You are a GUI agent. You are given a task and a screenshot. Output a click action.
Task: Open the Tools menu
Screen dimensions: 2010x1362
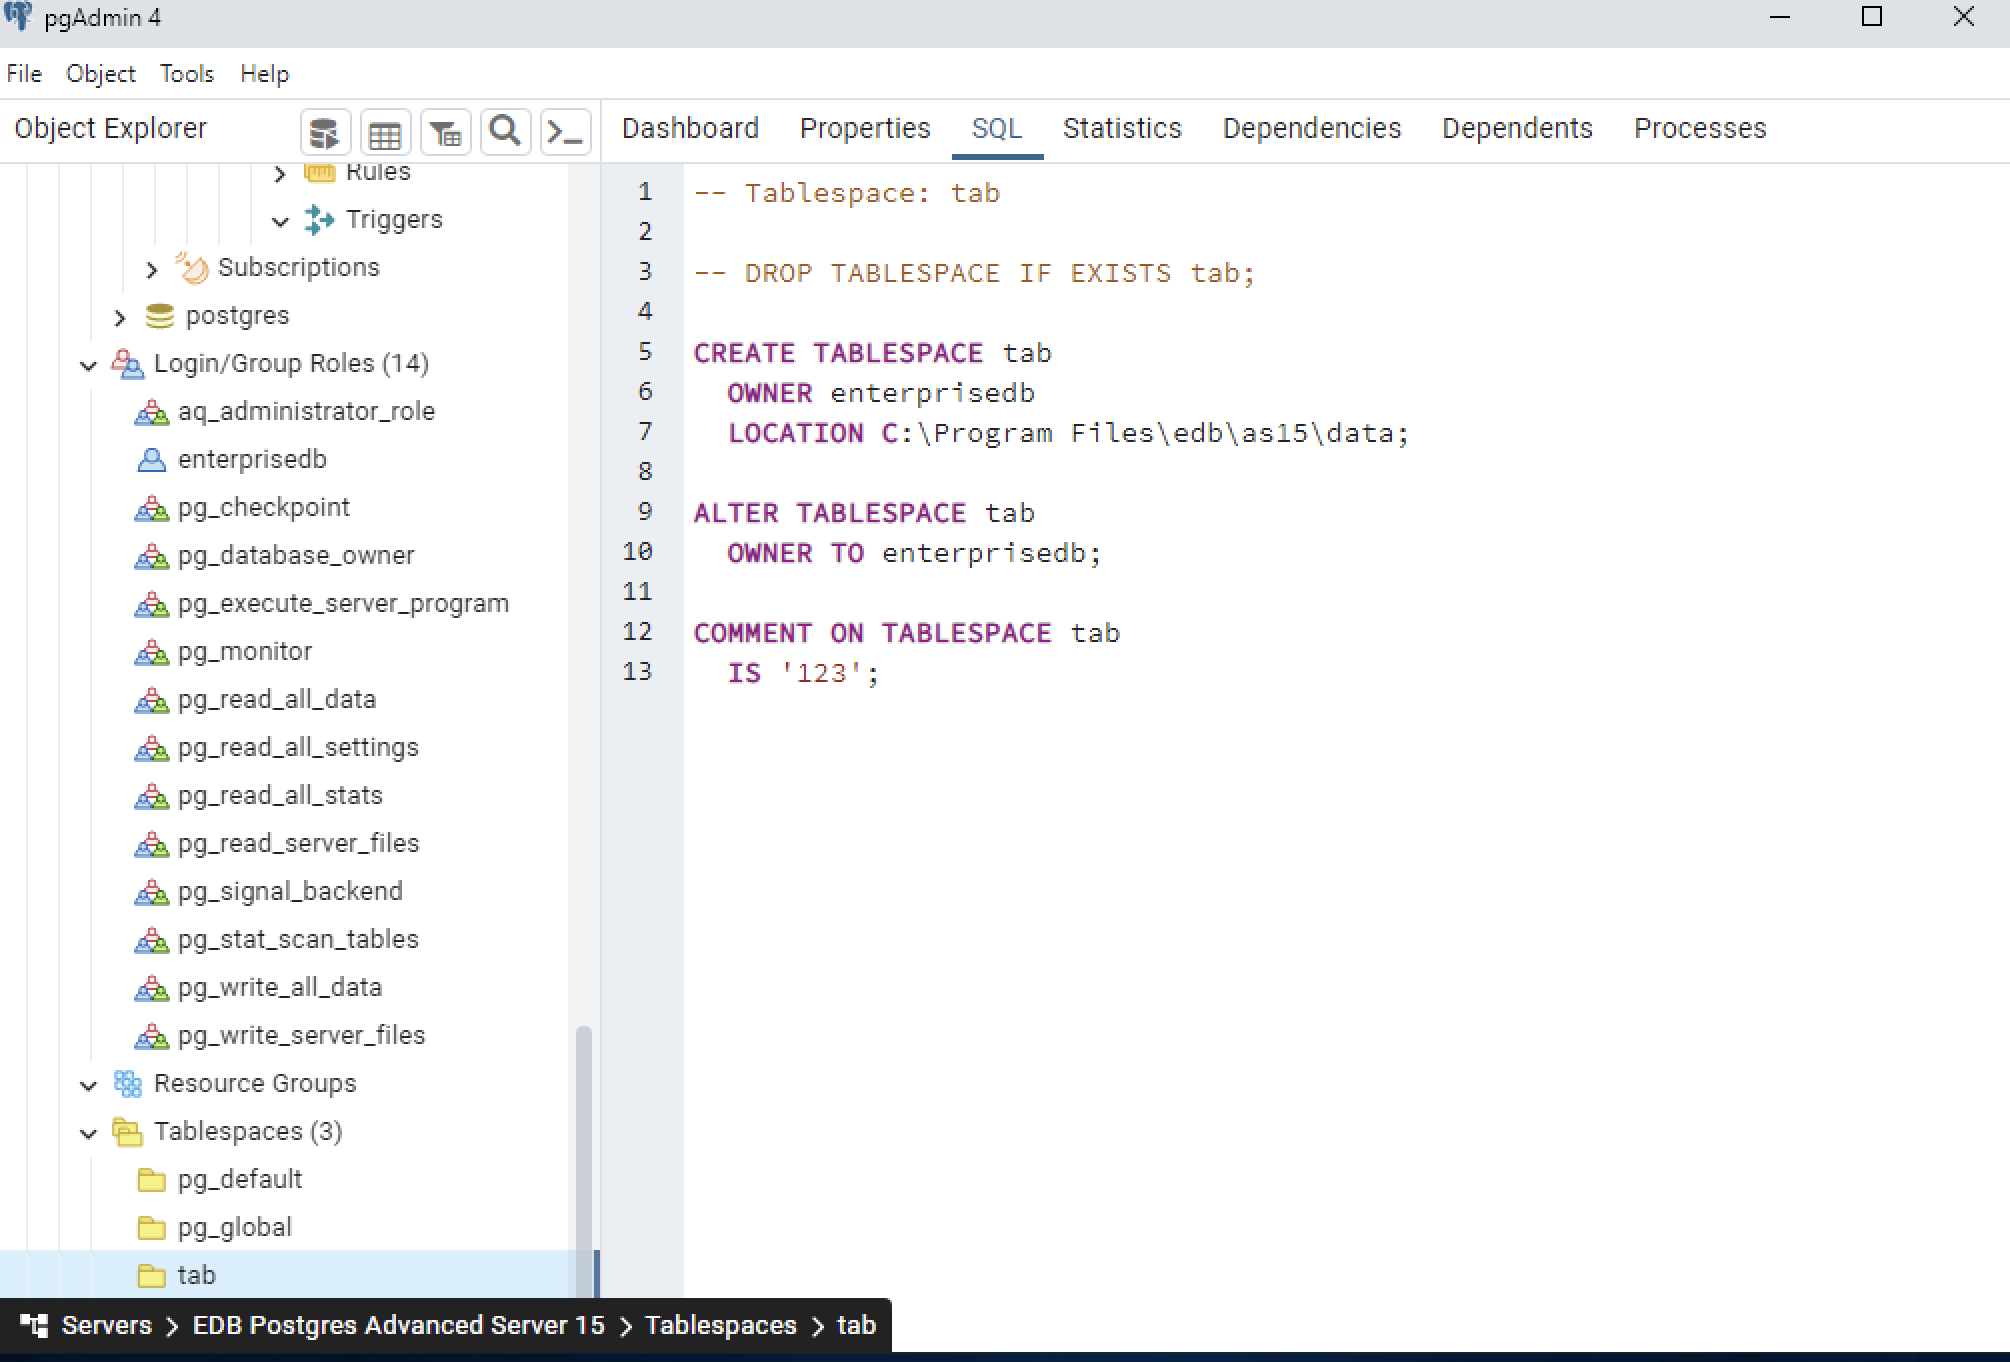(x=186, y=73)
